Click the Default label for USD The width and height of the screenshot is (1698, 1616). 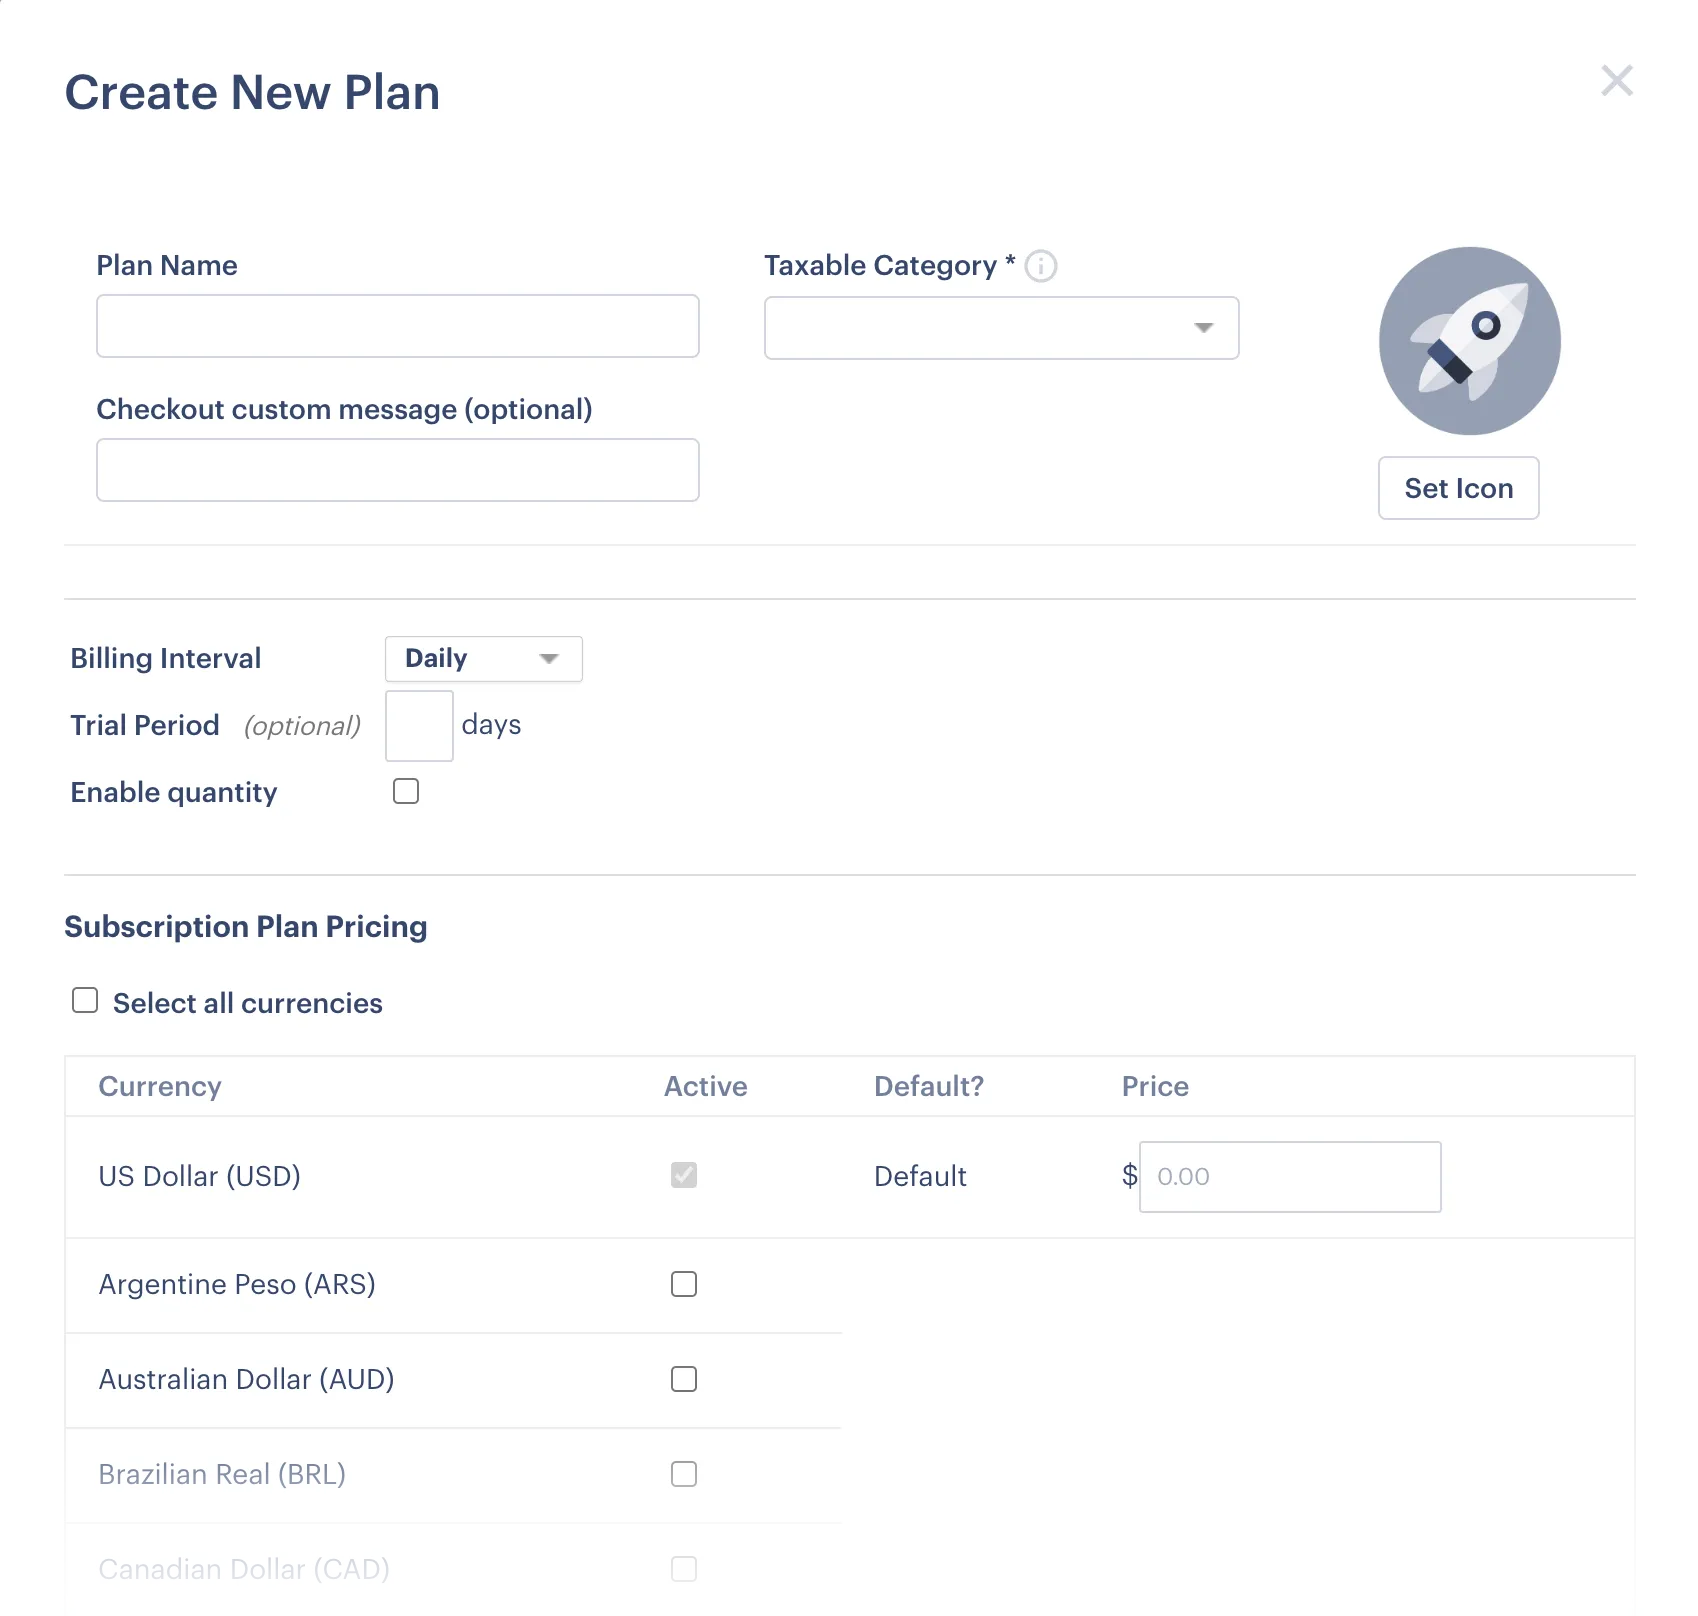click(919, 1176)
